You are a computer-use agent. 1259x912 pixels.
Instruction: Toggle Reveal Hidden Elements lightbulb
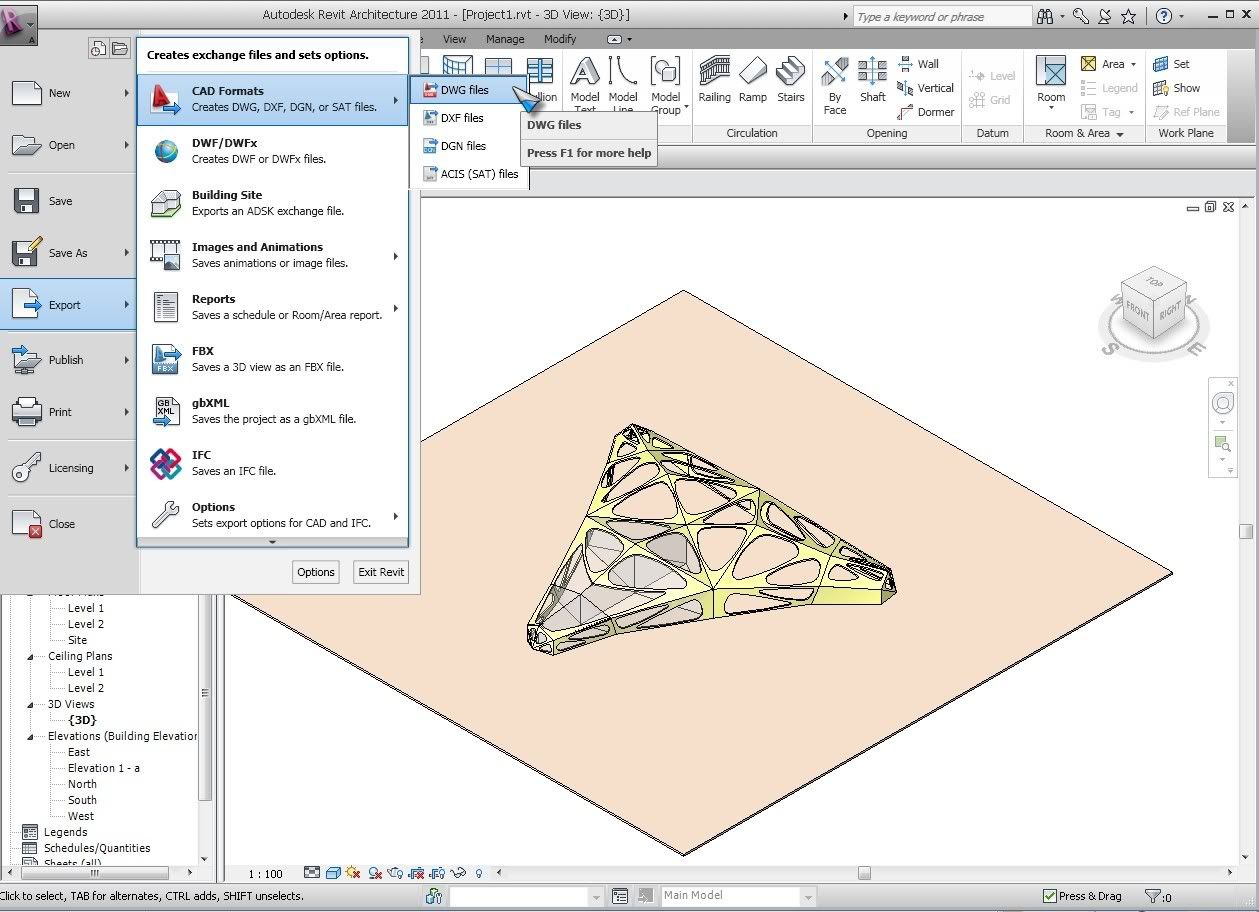[479, 873]
